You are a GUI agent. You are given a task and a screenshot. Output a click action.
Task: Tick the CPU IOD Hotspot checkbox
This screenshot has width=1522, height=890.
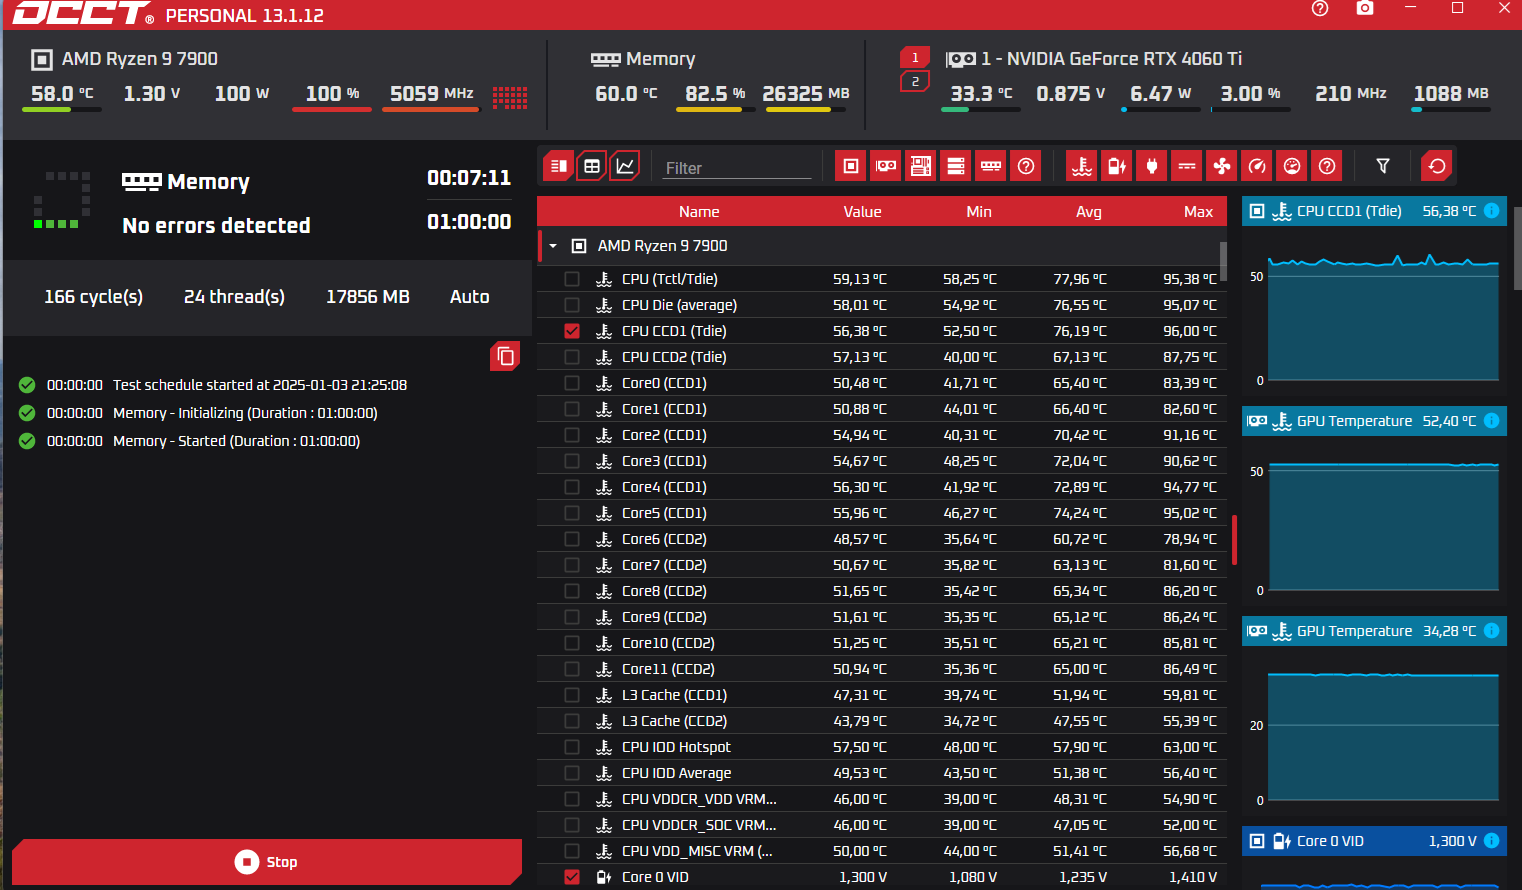[x=572, y=747]
